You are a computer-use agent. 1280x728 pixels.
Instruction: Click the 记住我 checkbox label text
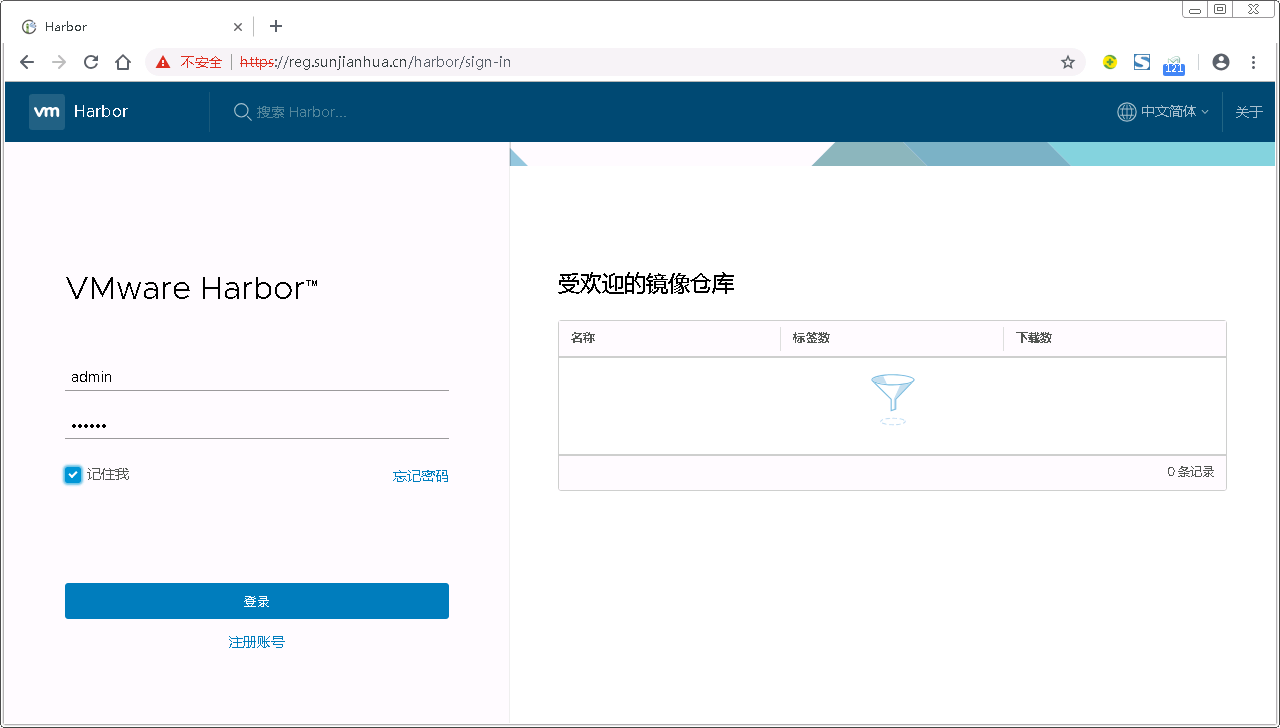pos(108,474)
